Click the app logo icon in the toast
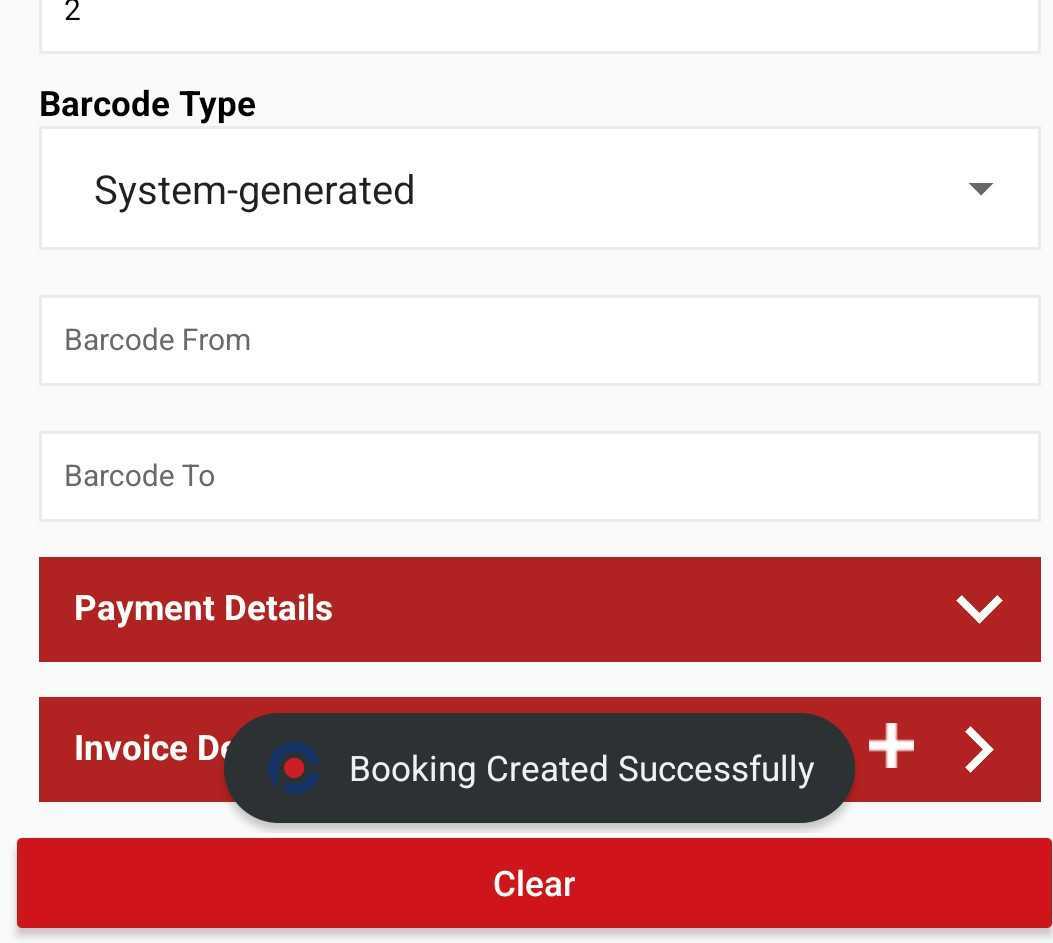Image resolution: width=1053 pixels, height=943 pixels. pos(294,769)
